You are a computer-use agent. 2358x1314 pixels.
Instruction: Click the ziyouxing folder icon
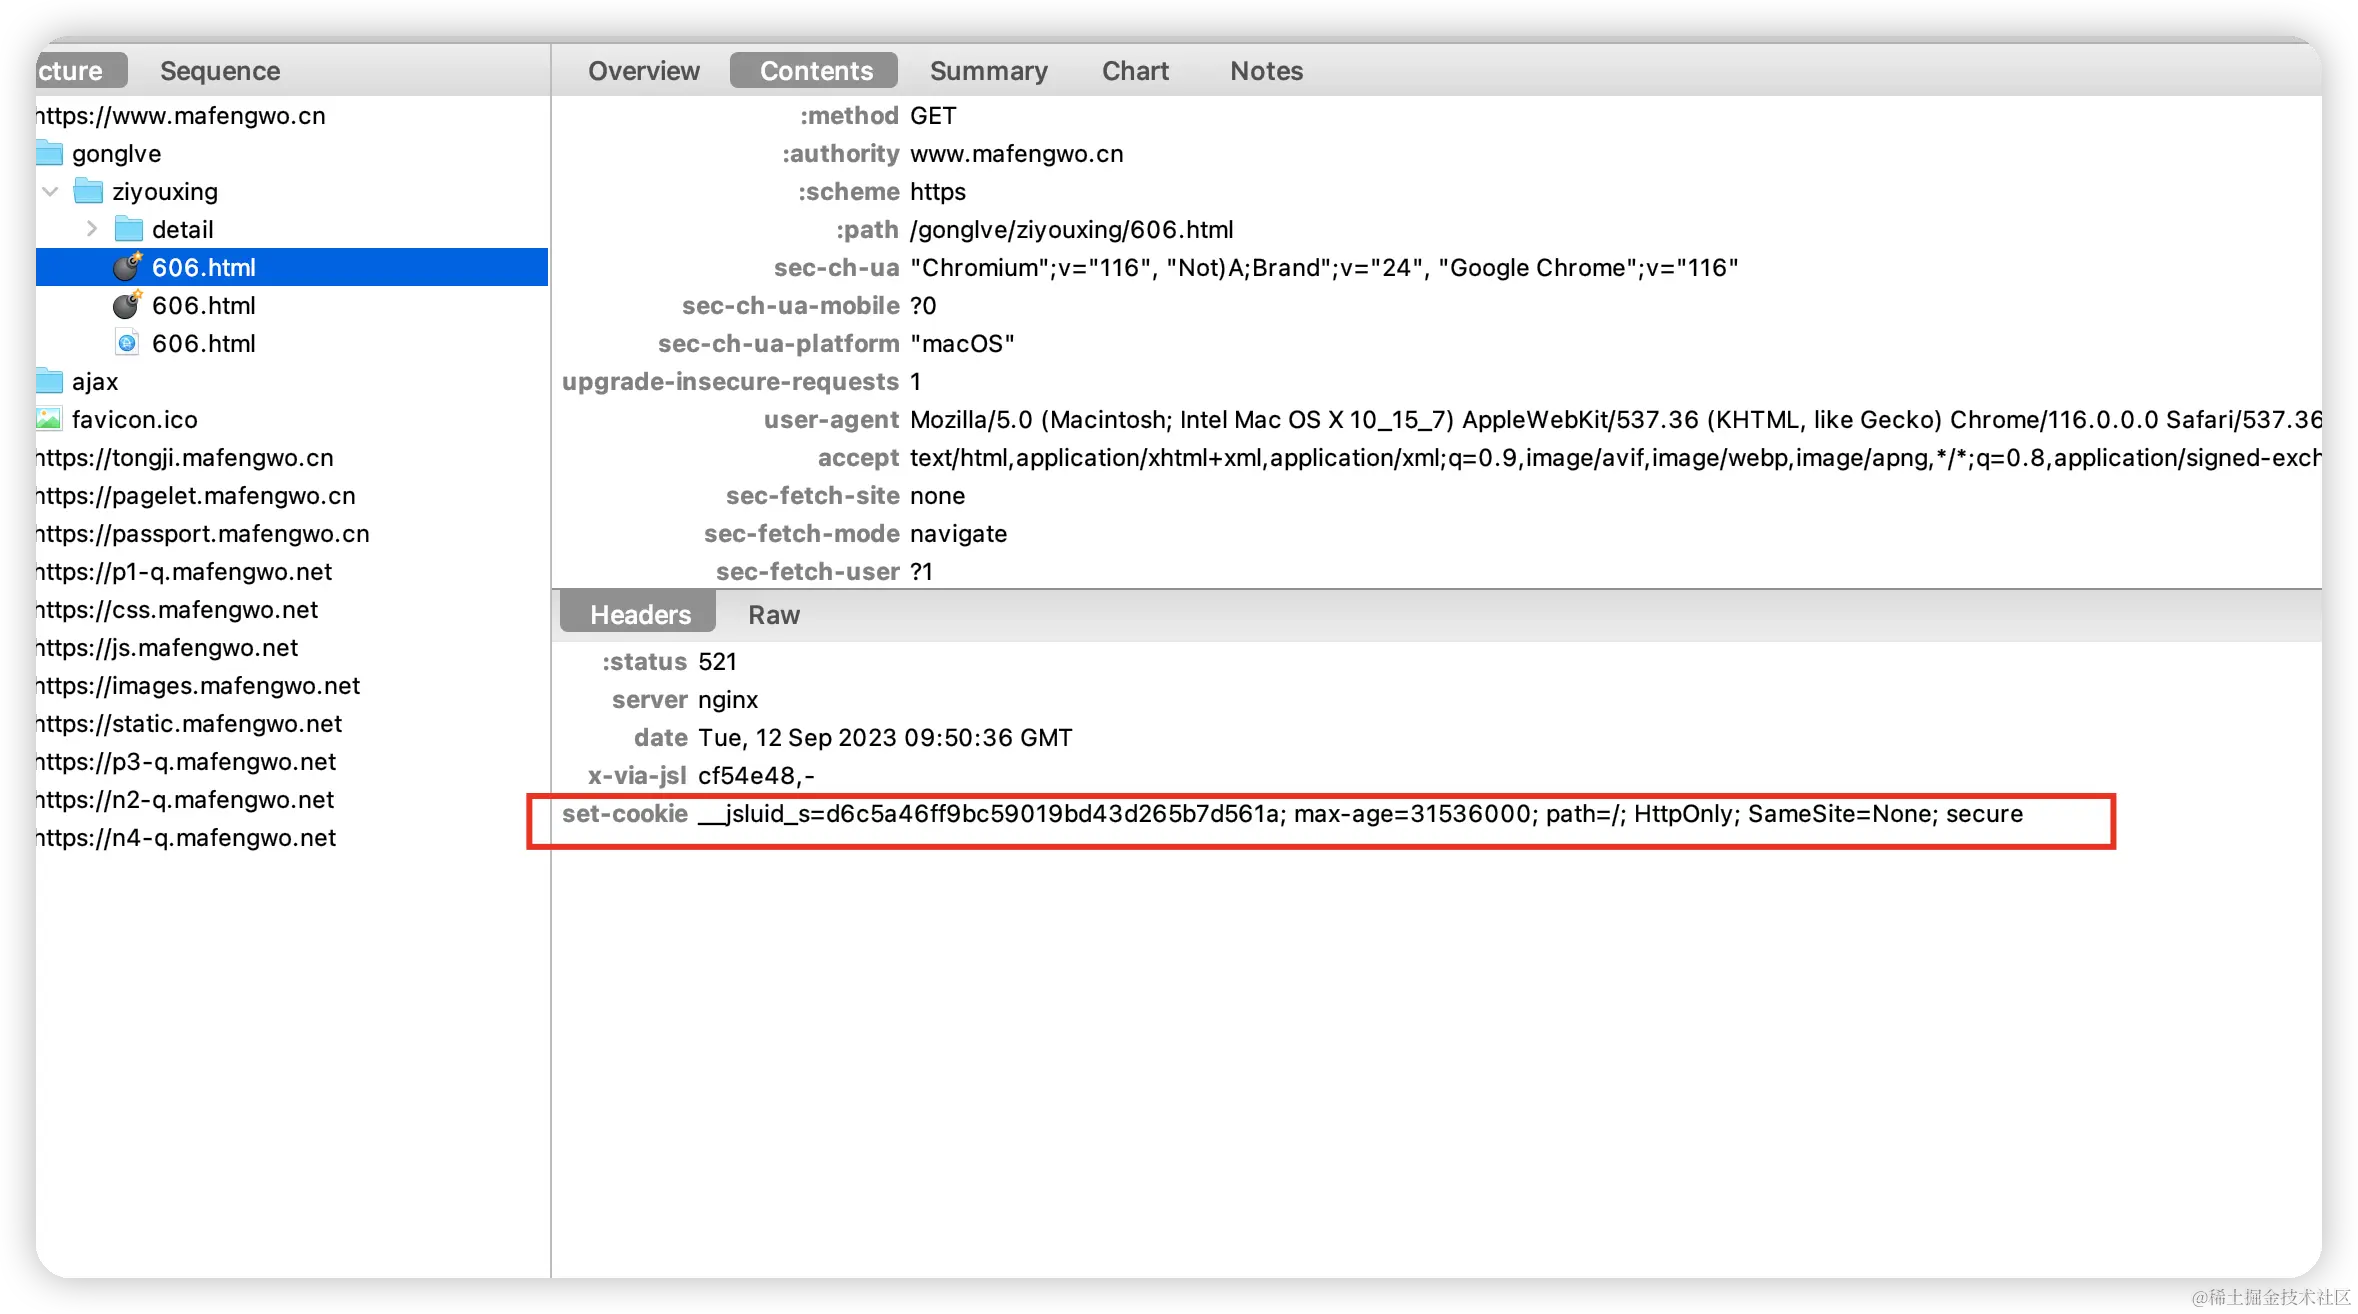point(89,191)
